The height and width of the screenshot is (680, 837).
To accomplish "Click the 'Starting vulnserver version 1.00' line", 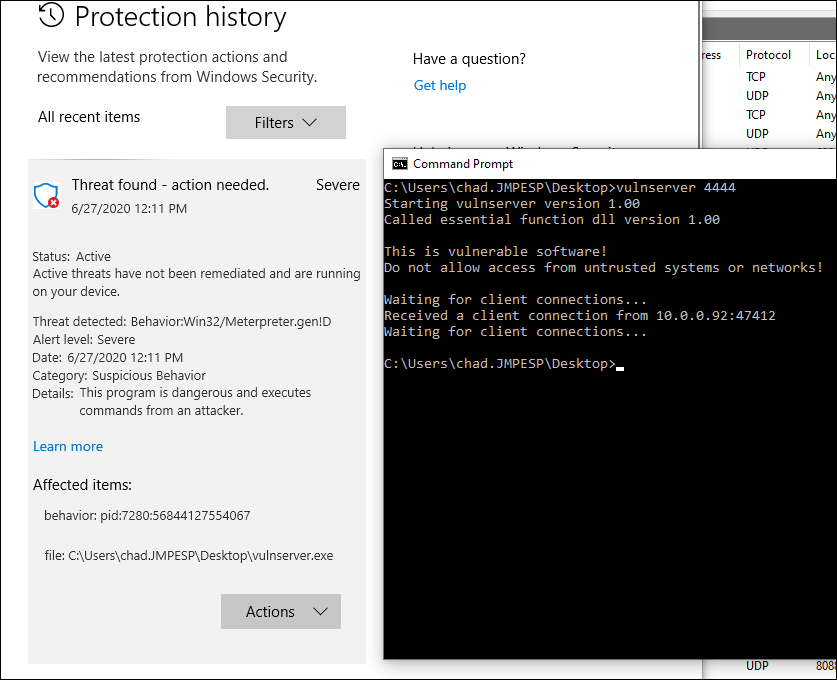I will 512,203.
